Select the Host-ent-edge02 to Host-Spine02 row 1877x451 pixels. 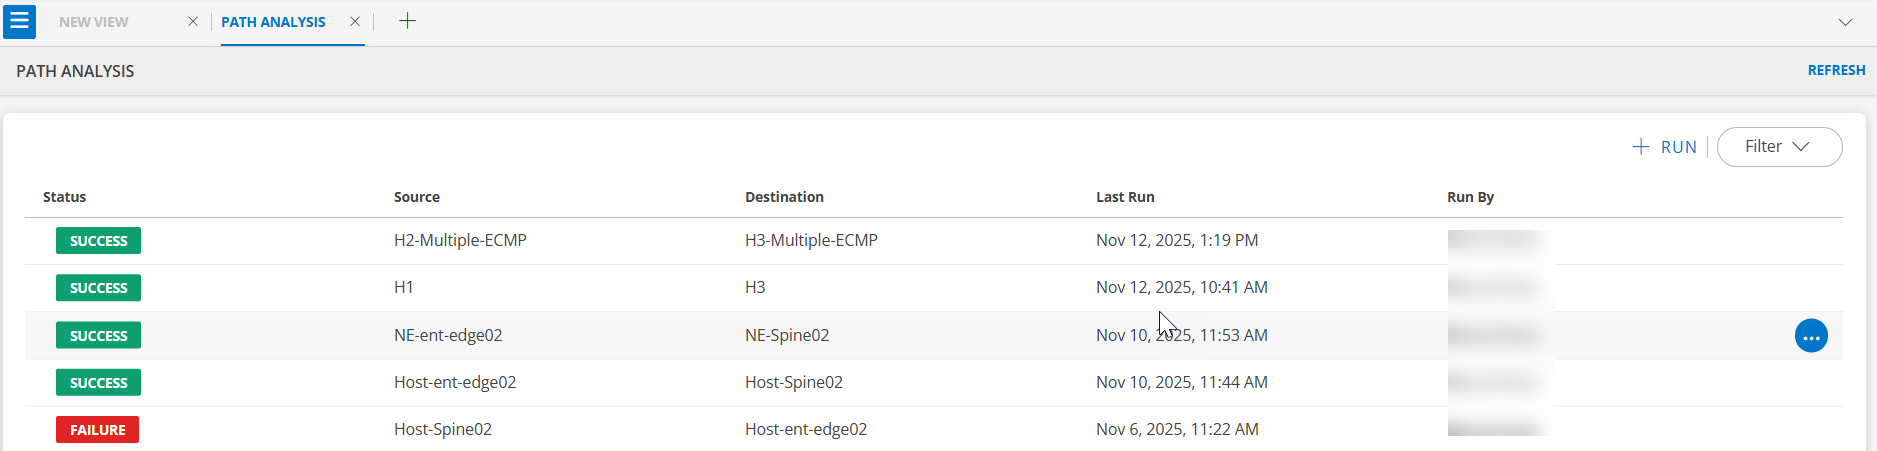(x=455, y=383)
